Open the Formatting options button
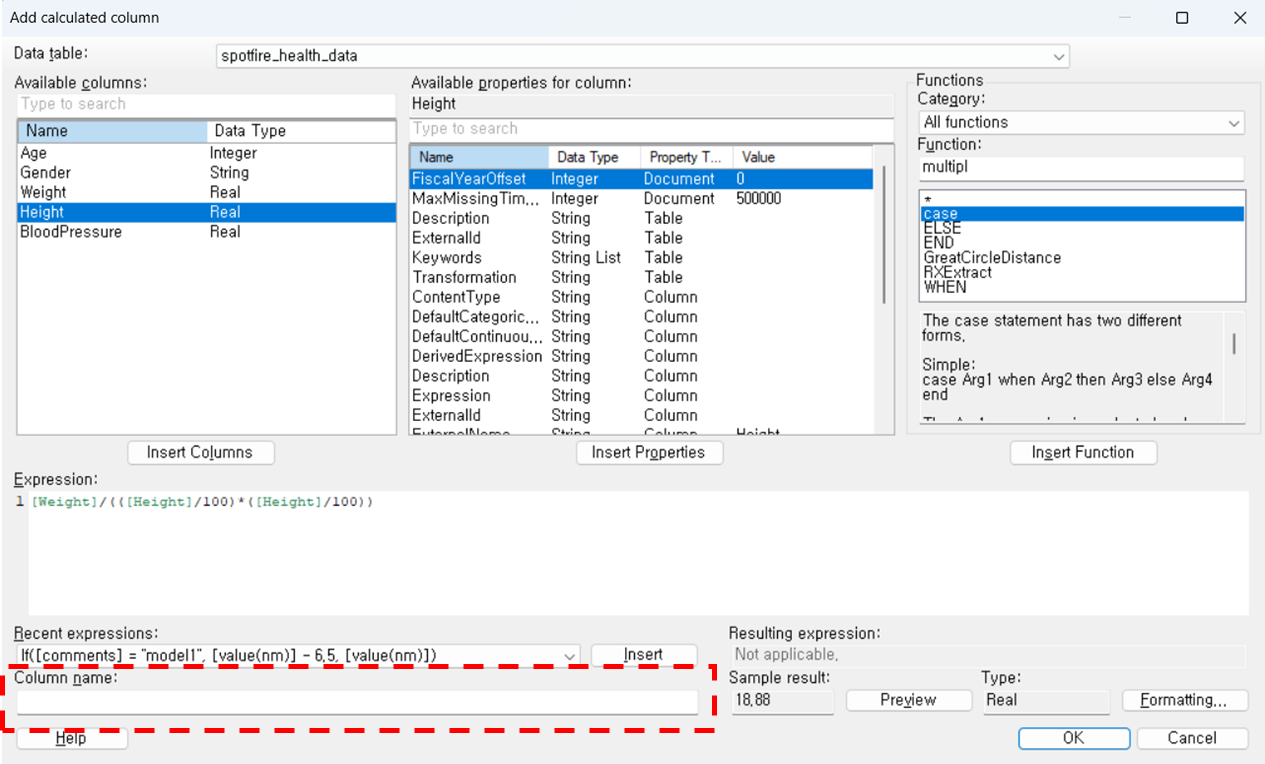 (x=1185, y=700)
